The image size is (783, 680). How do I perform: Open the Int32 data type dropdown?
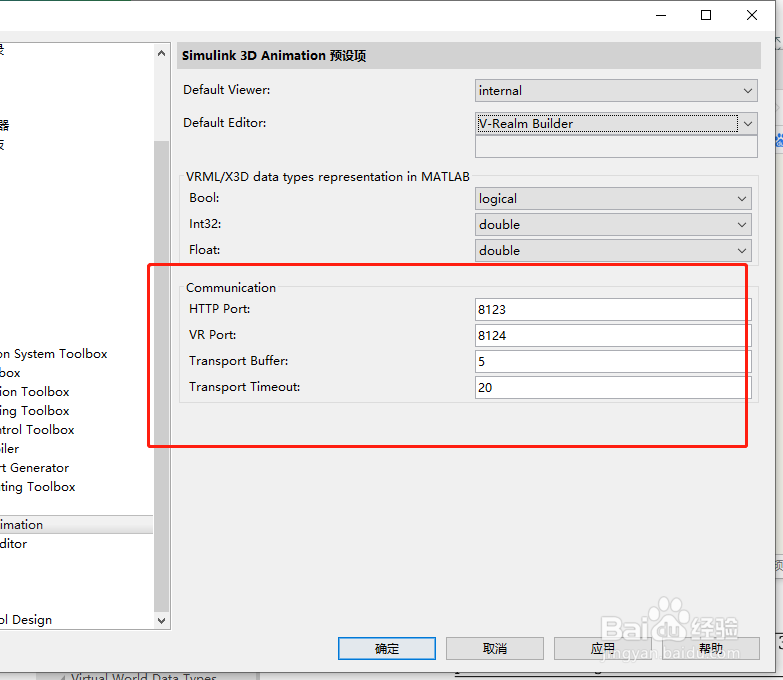coord(613,225)
